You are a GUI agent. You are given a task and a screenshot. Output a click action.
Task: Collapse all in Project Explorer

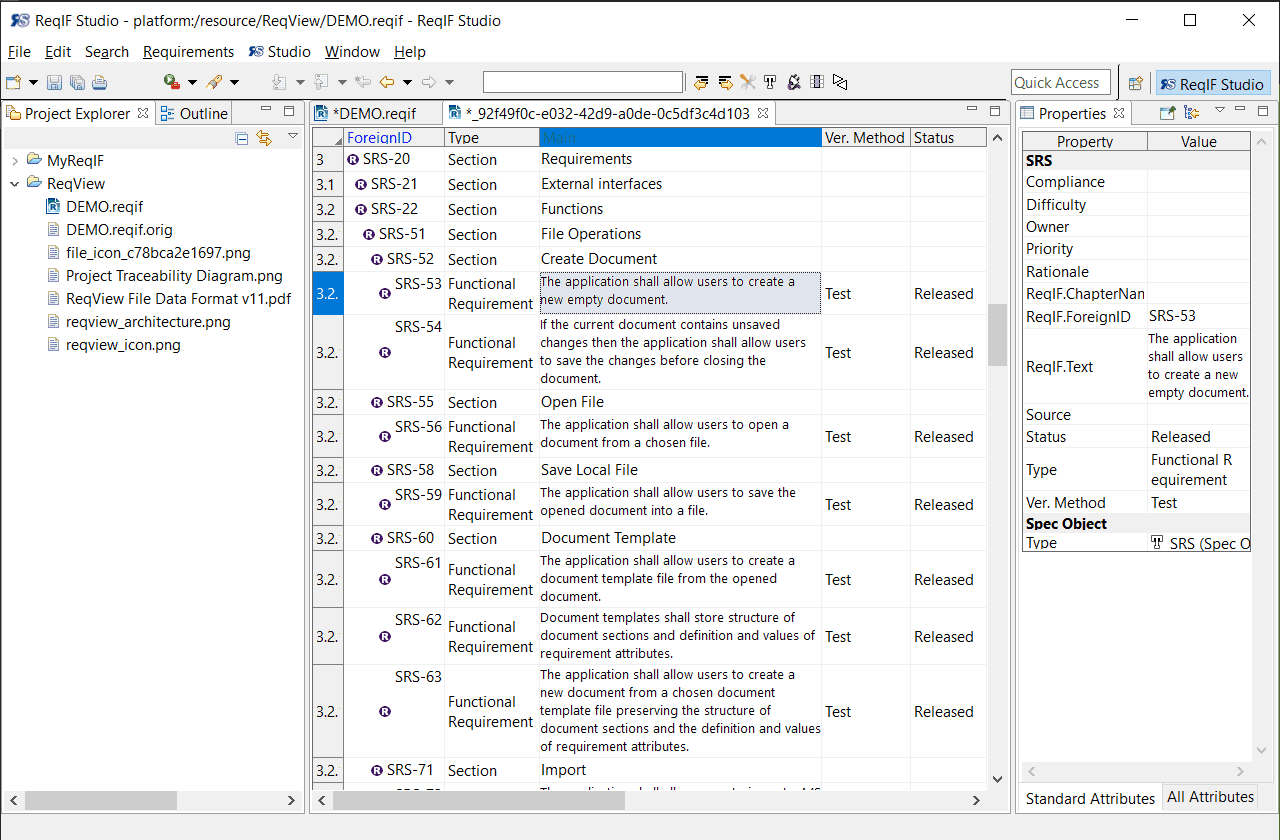click(242, 138)
